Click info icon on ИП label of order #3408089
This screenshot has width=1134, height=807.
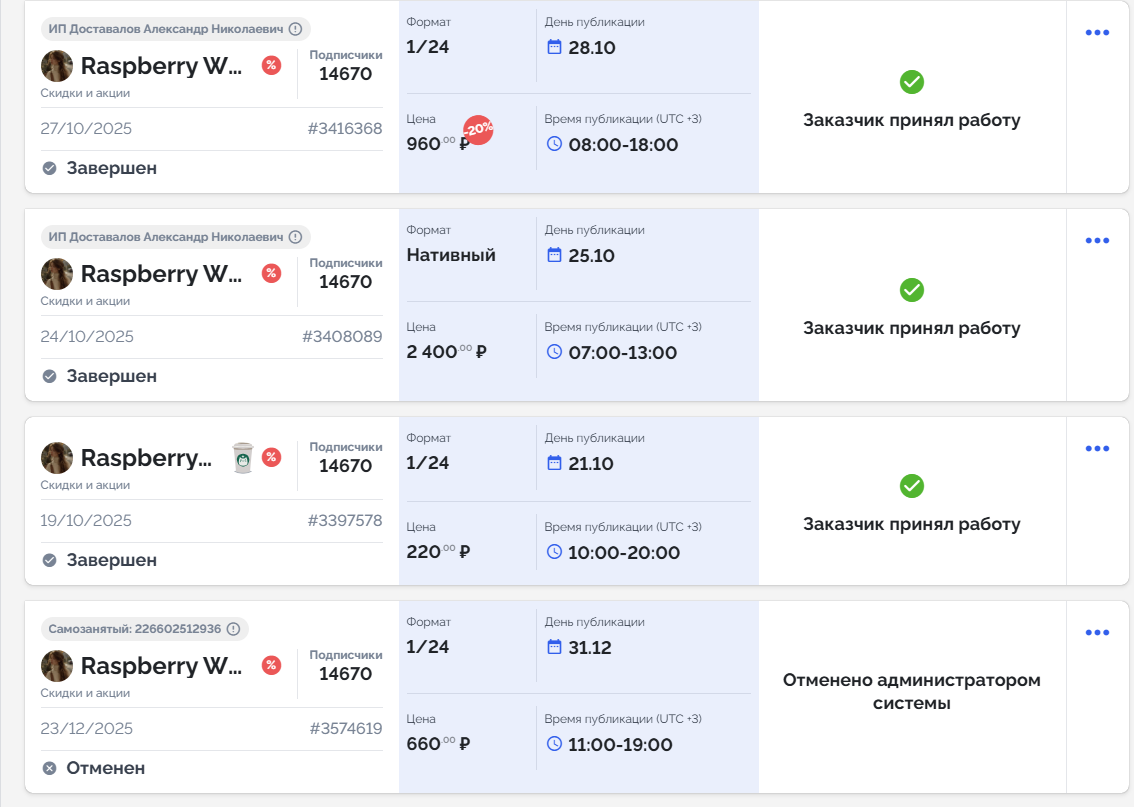(x=295, y=237)
